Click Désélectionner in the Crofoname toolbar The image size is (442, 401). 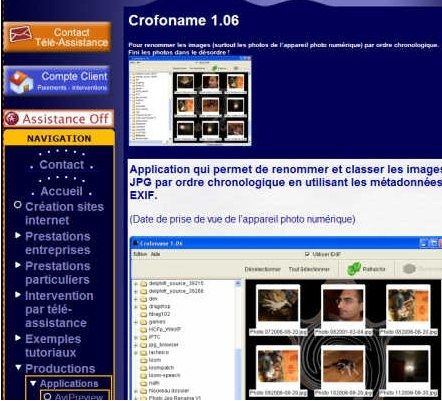point(263,269)
